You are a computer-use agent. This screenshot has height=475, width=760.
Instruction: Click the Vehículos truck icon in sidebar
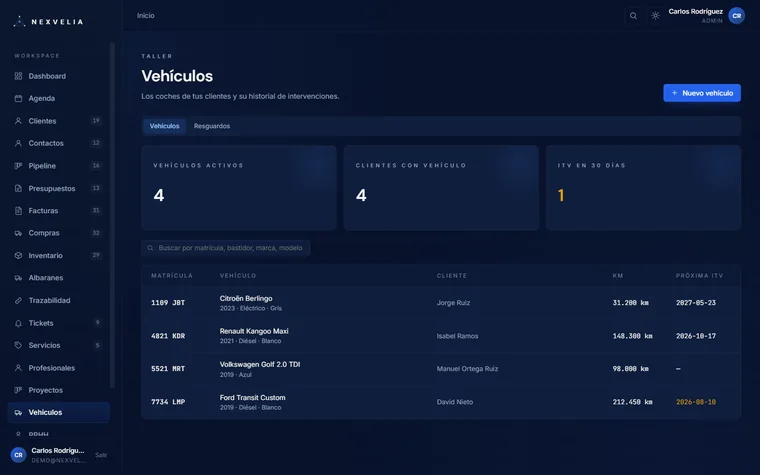point(18,412)
